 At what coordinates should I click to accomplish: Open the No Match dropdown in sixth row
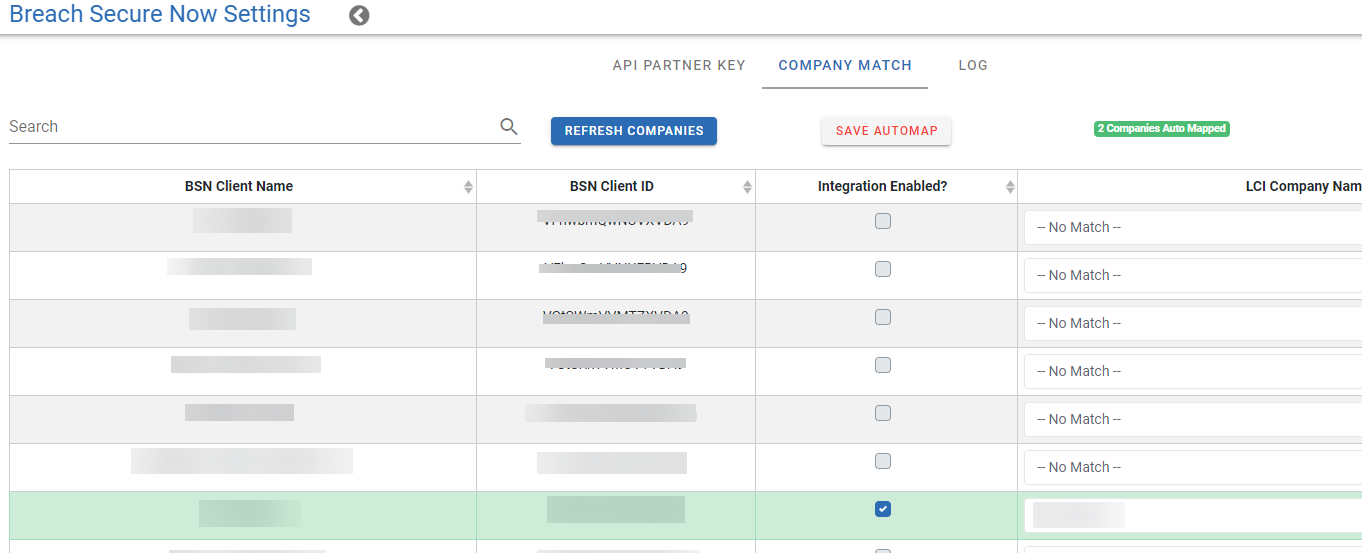[1193, 467]
